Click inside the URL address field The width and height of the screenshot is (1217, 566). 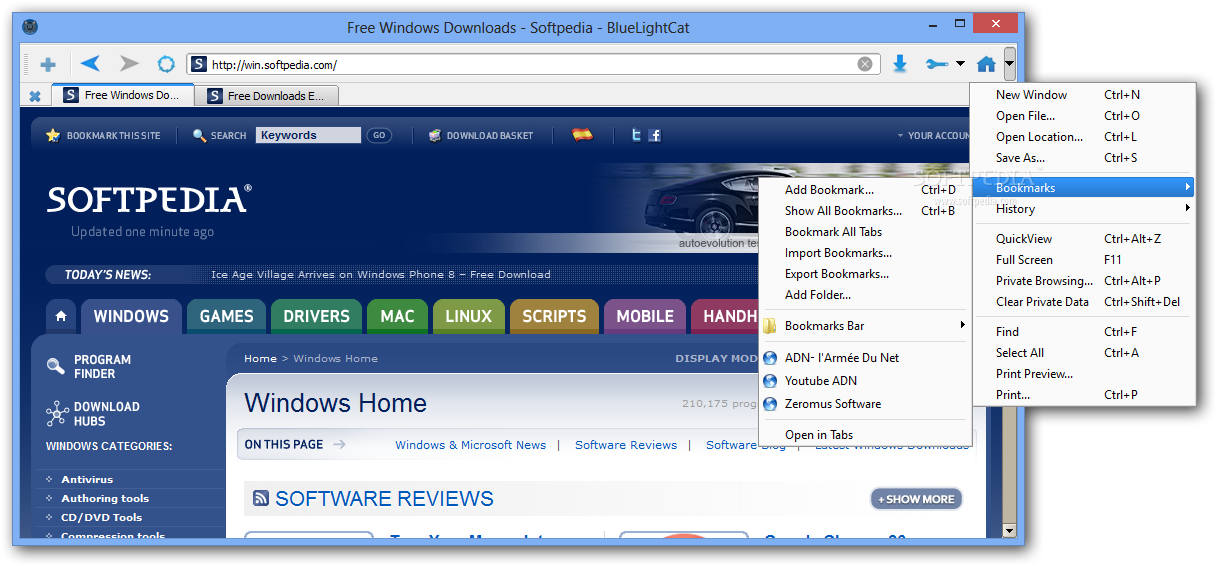pos(530,64)
